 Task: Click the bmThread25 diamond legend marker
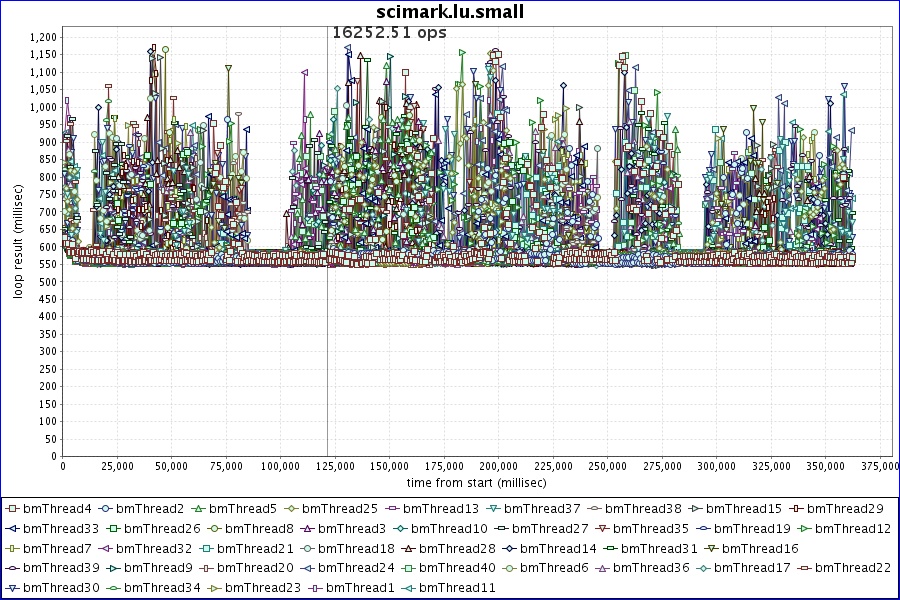291,508
